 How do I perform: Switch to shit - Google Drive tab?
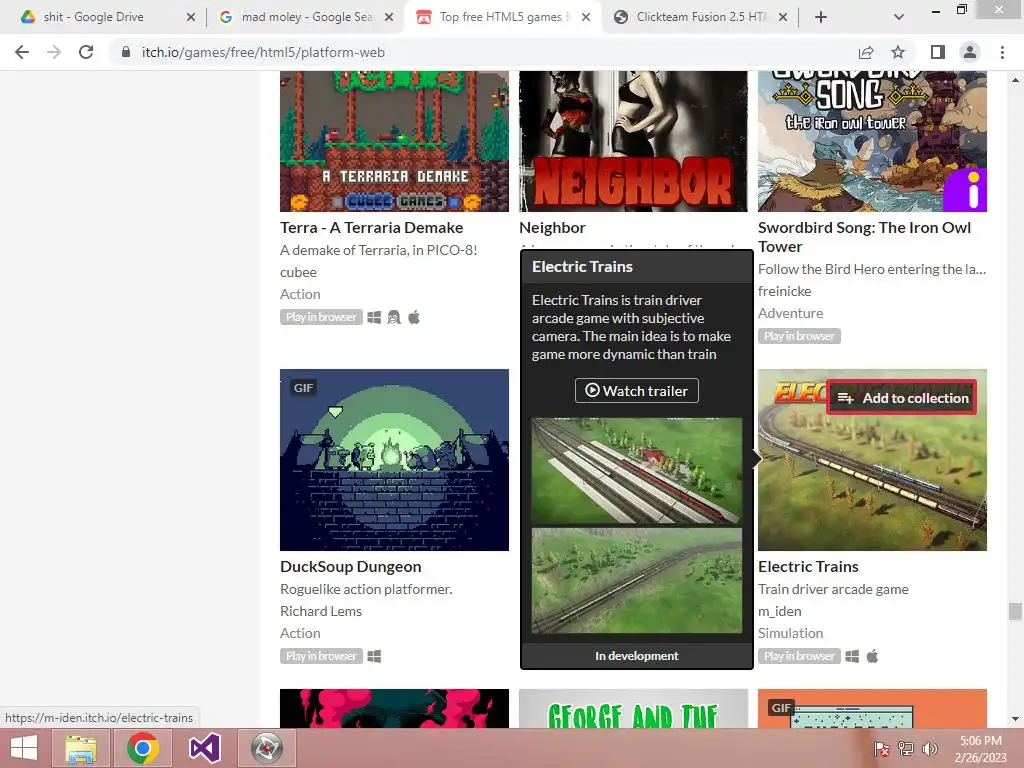93,17
